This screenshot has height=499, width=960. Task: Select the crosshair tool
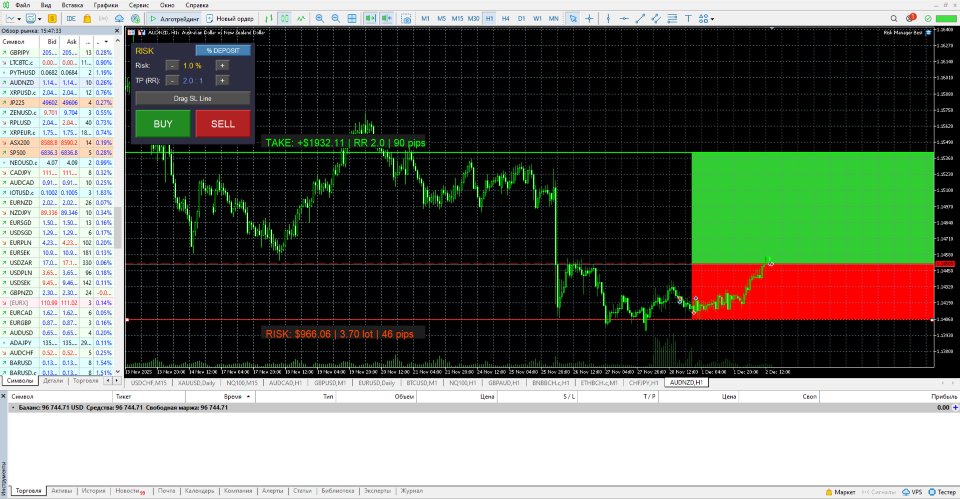click(x=589, y=18)
